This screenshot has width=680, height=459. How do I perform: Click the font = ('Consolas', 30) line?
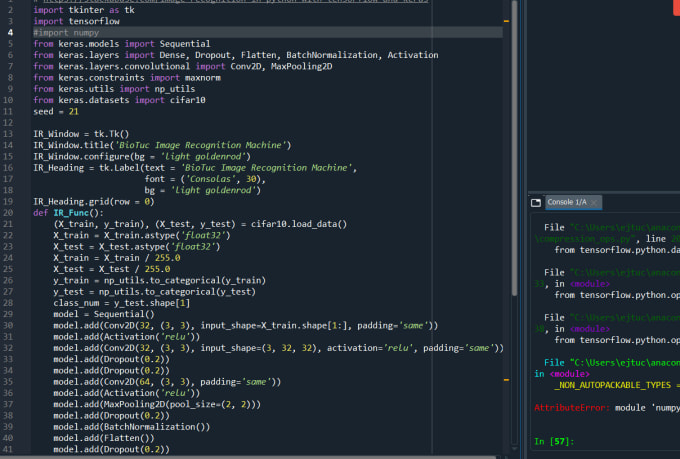(x=205, y=179)
